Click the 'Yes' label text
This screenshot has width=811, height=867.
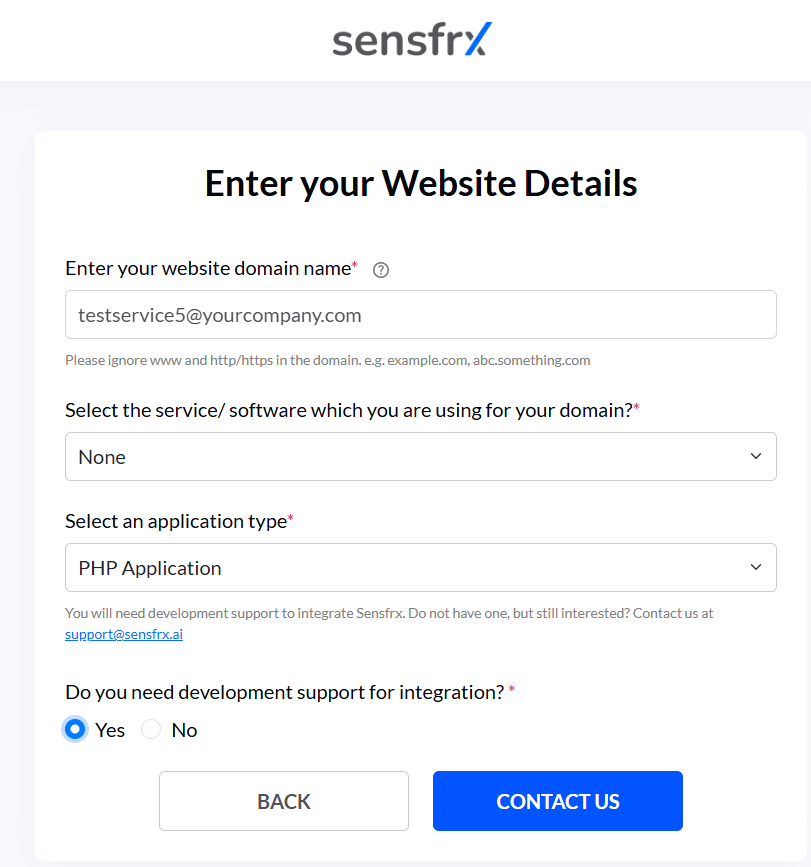pos(110,730)
